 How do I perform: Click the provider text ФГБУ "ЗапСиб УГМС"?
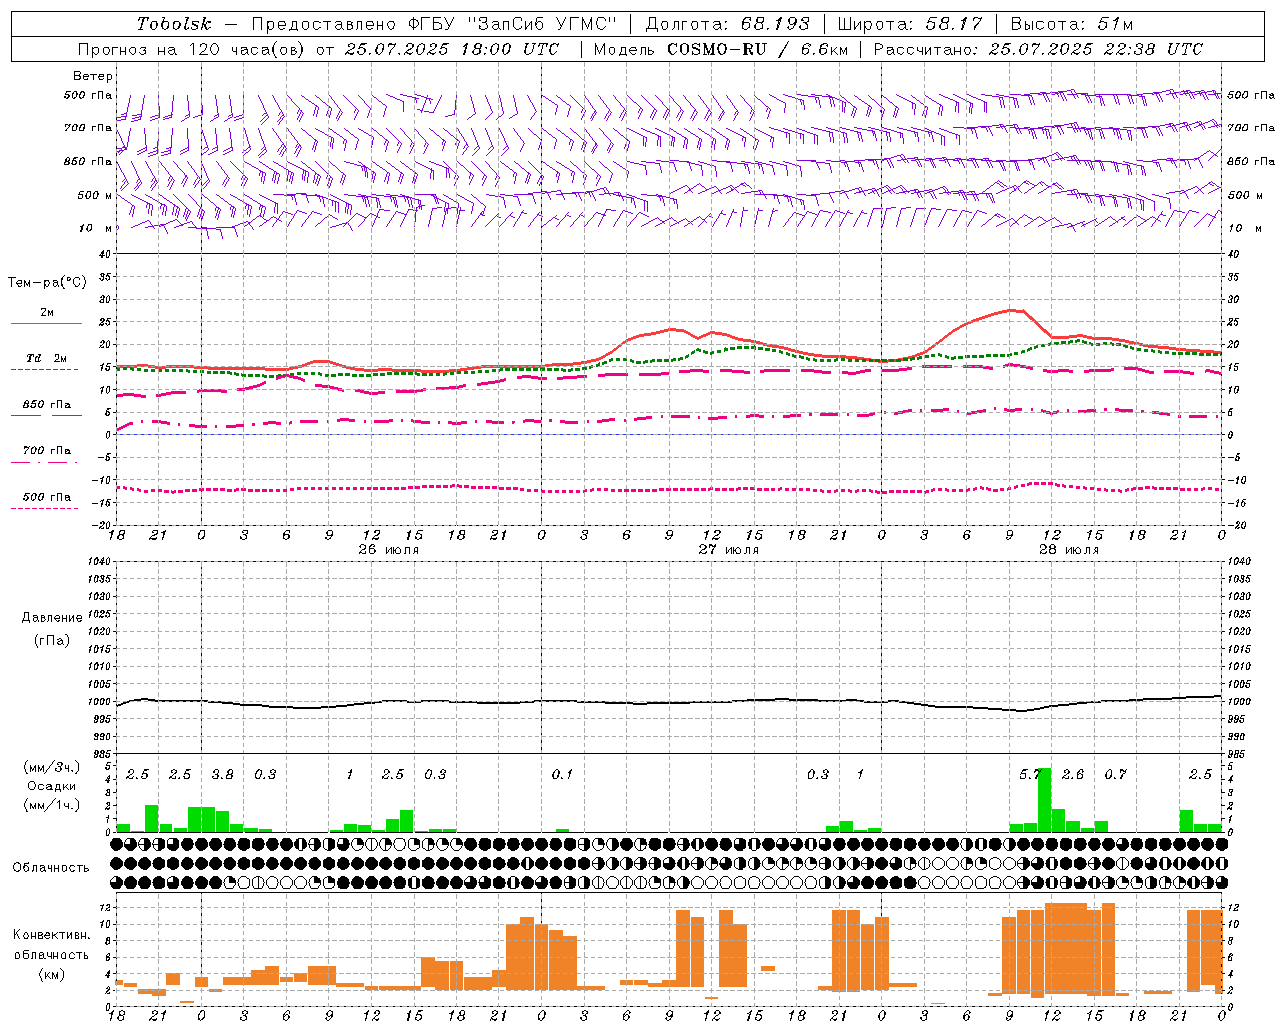click(x=513, y=24)
